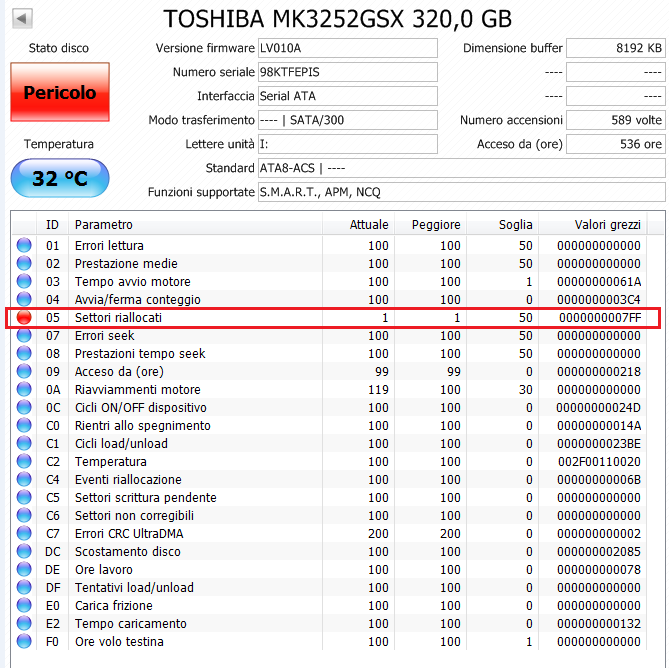Image resolution: width=672 pixels, height=668 pixels.
Task: Select the Riavviammenti motore current value 119
Action: 378,389
